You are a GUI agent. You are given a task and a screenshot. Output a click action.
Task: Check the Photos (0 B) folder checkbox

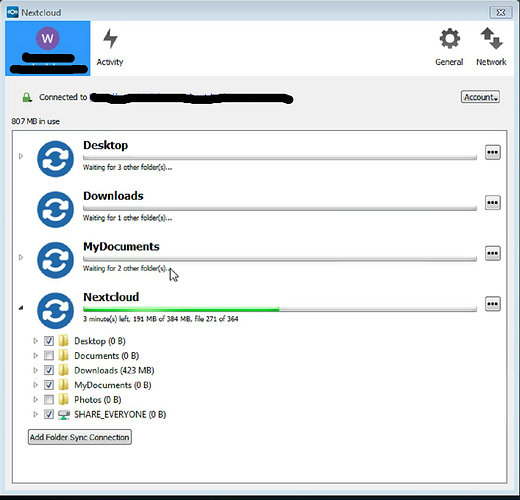click(x=49, y=399)
